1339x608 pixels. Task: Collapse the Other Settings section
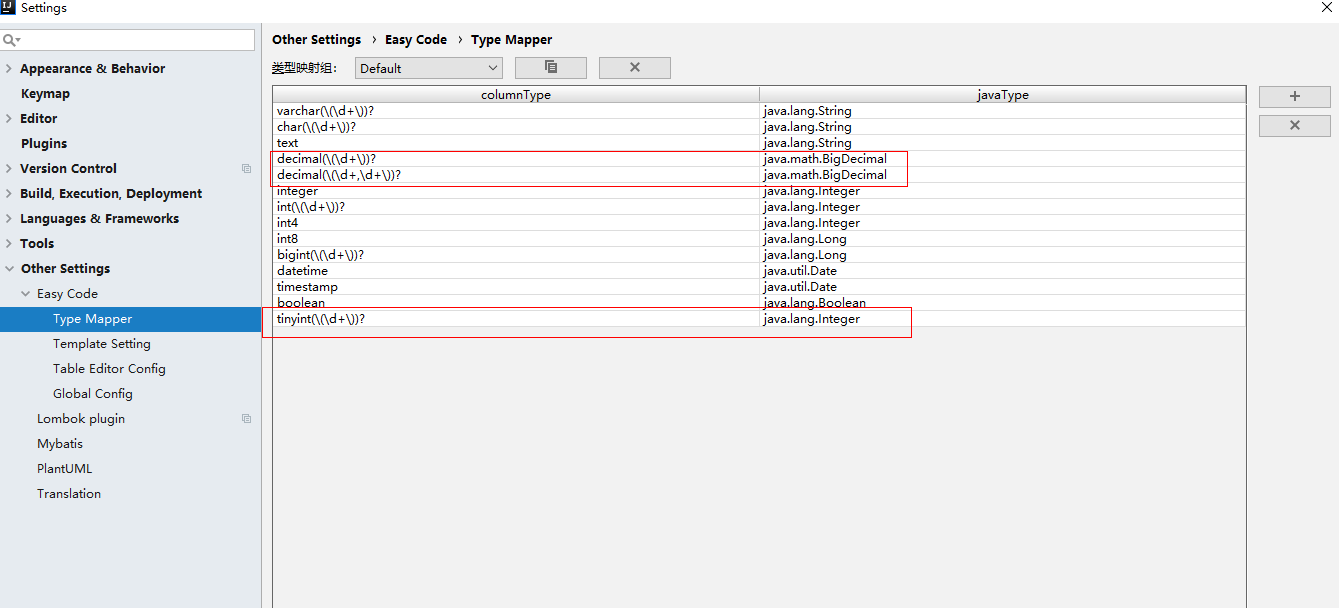tap(10, 268)
